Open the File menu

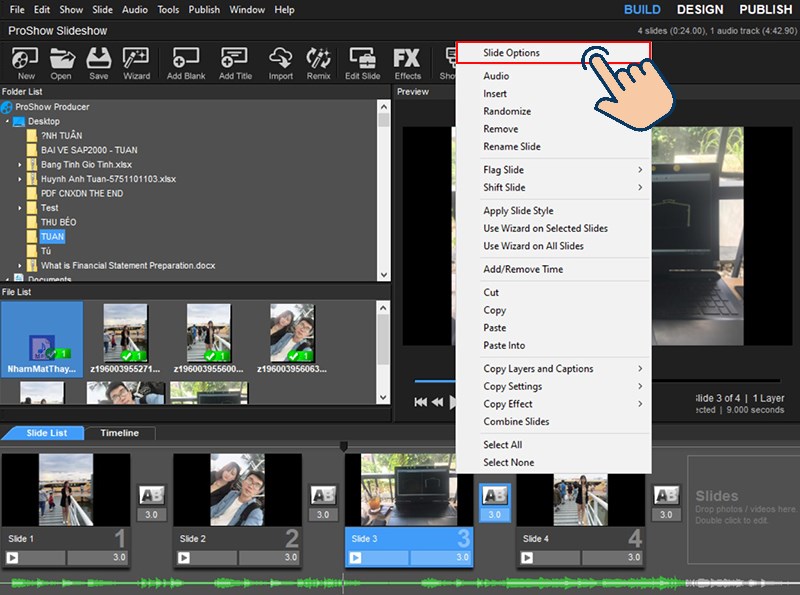coord(17,10)
